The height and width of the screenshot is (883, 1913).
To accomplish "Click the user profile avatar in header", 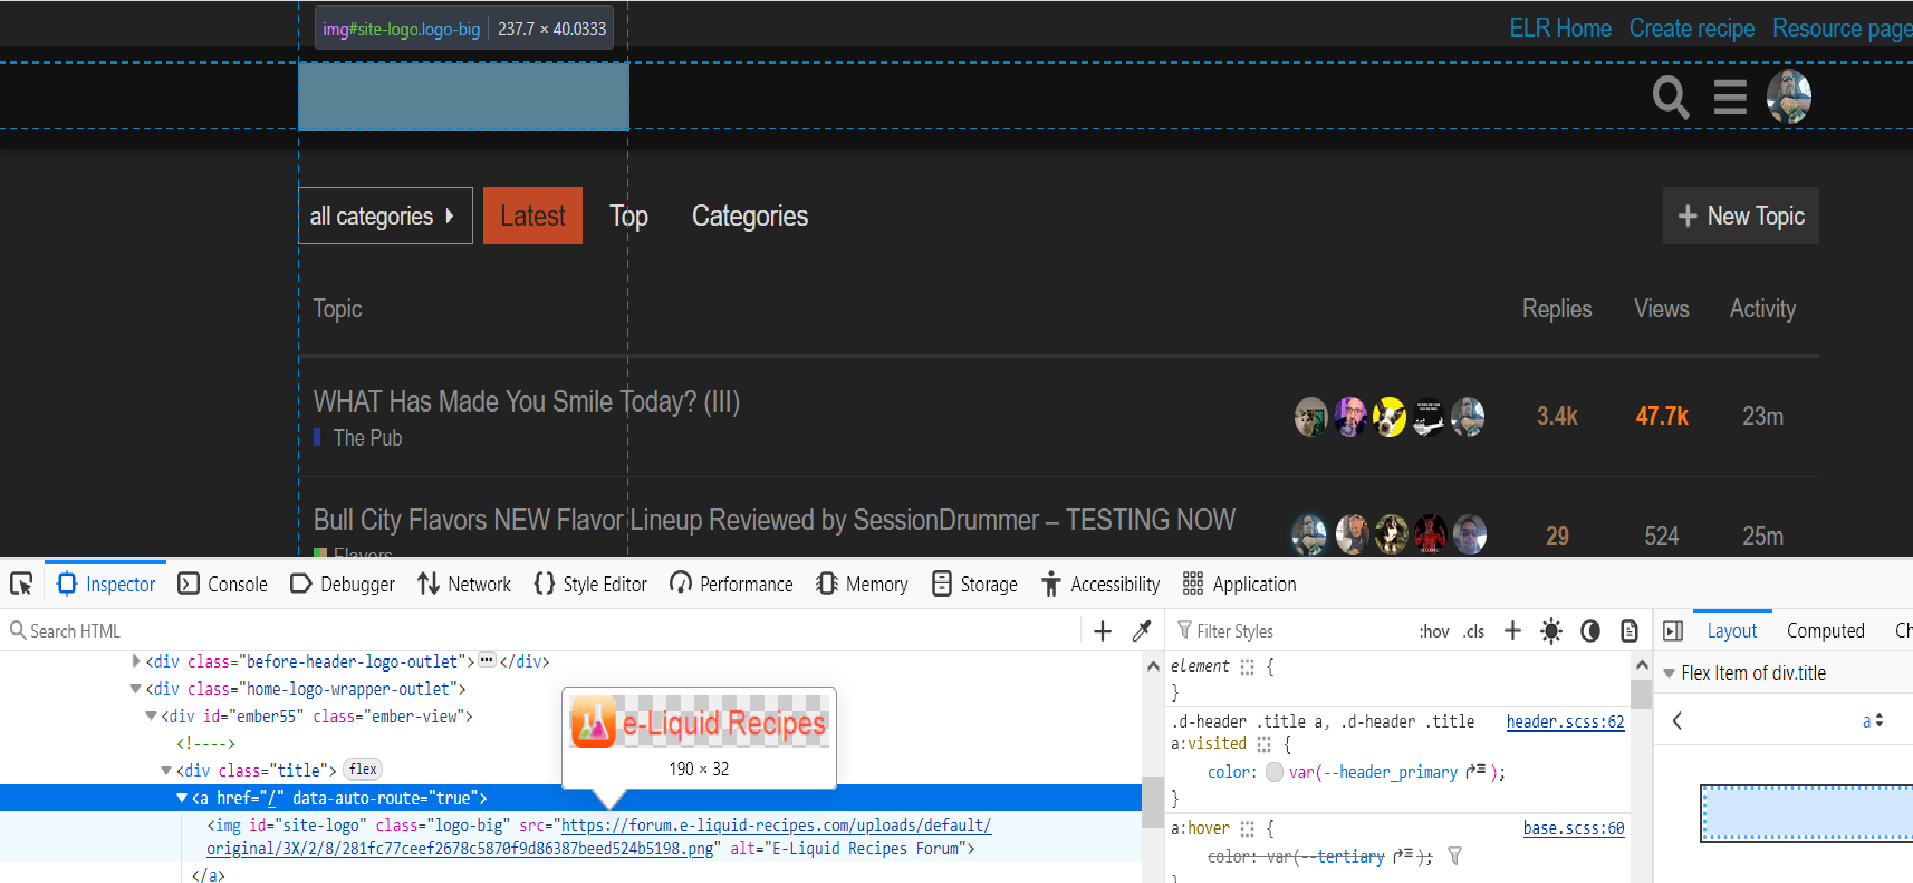I will click(1788, 97).
